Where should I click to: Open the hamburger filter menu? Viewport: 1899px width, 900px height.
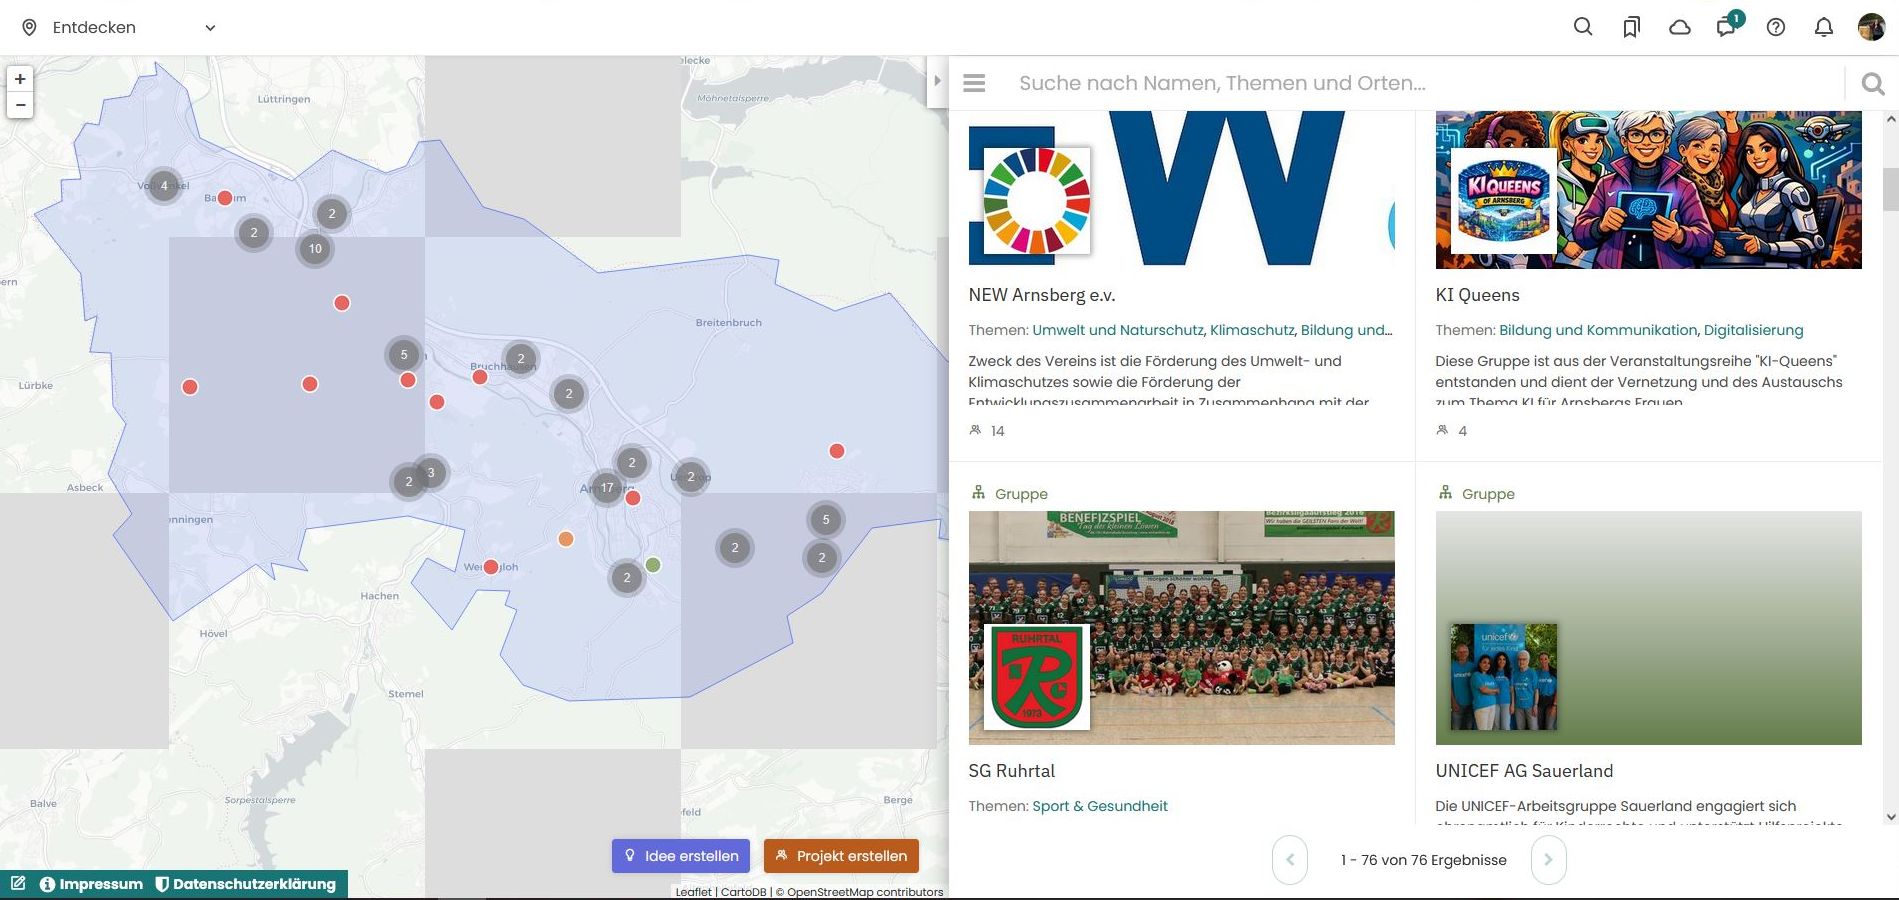(974, 83)
